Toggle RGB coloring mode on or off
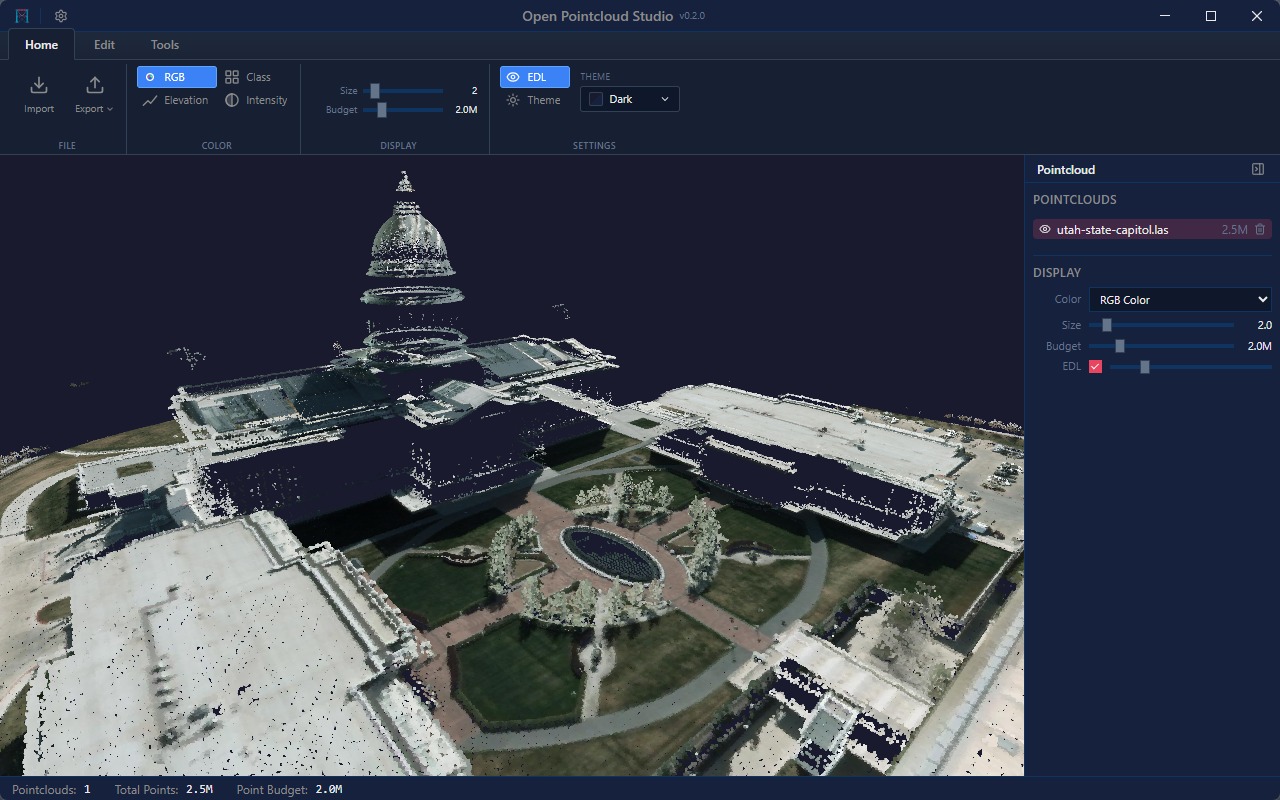Image resolution: width=1280 pixels, height=800 pixels. [x=175, y=77]
